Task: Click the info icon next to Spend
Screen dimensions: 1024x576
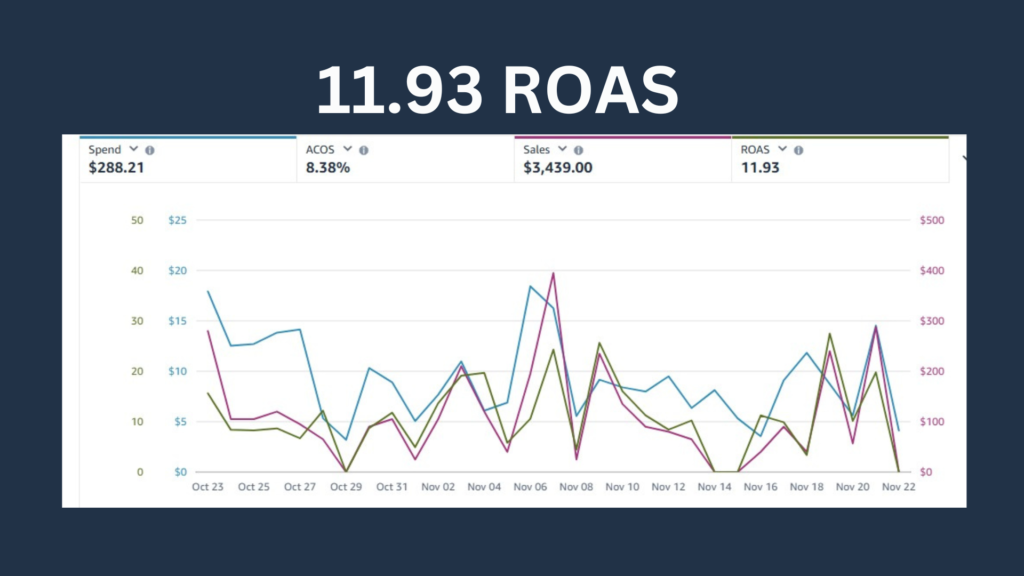Action: click(x=150, y=150)
